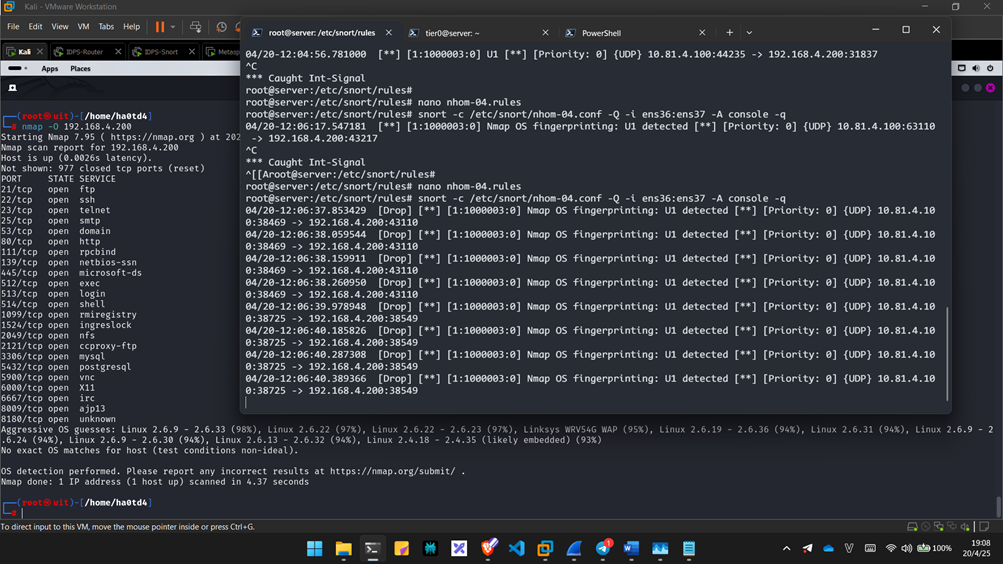Image resolution: width=1003 pixels, height=564 pixels.
Task: Open Wireshark from the taskbar
Action: click(x=574, y=548)
